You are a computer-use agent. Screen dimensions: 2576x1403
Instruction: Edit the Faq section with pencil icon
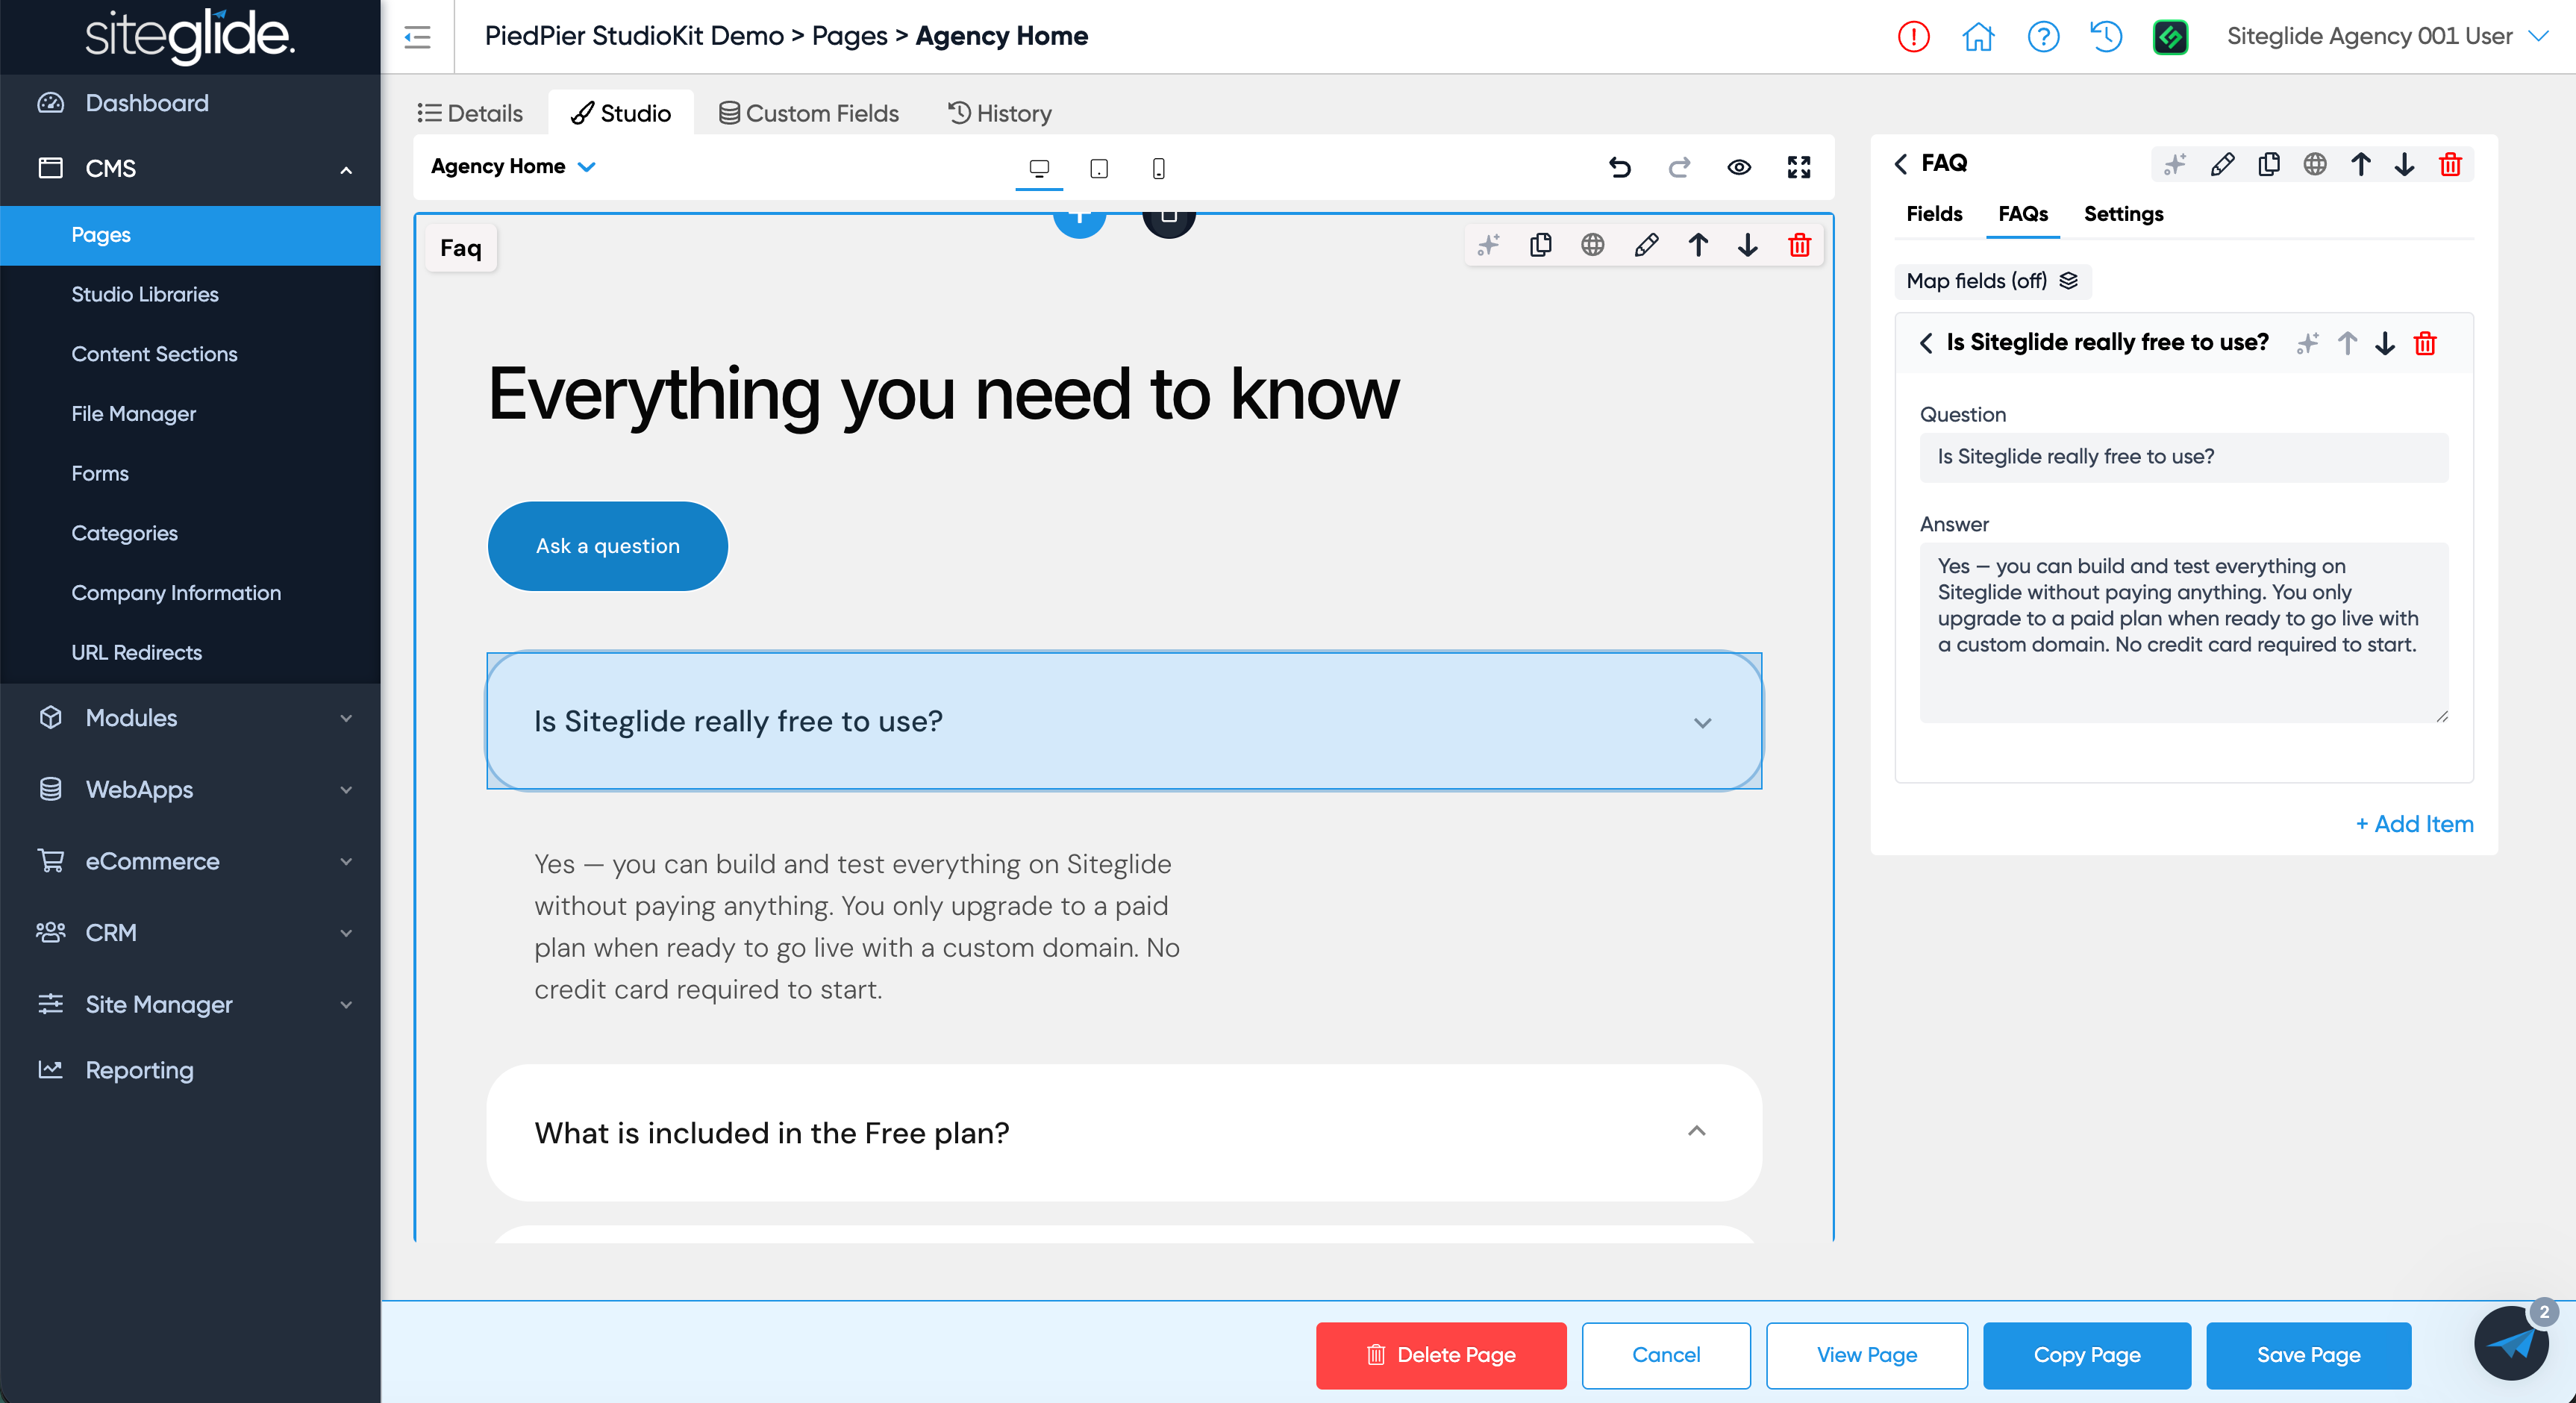click(x=1646, y=245)
